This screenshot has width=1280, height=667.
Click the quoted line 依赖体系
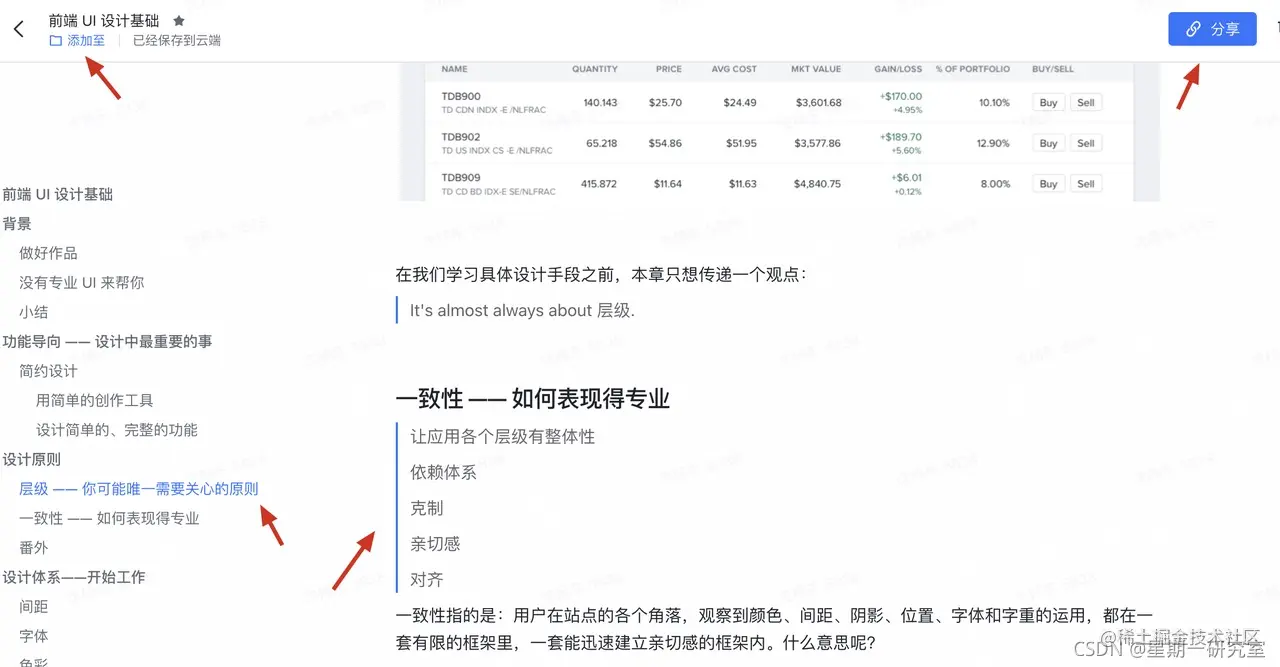pos(443,473)
